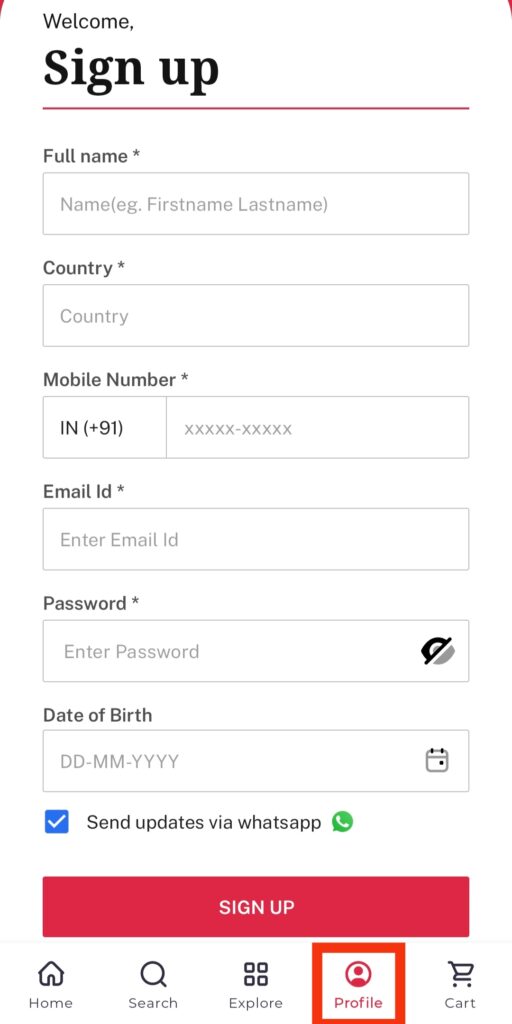
Task: Open the Explore grid icon
Action: pyautogui.click(x=256, y=974)
